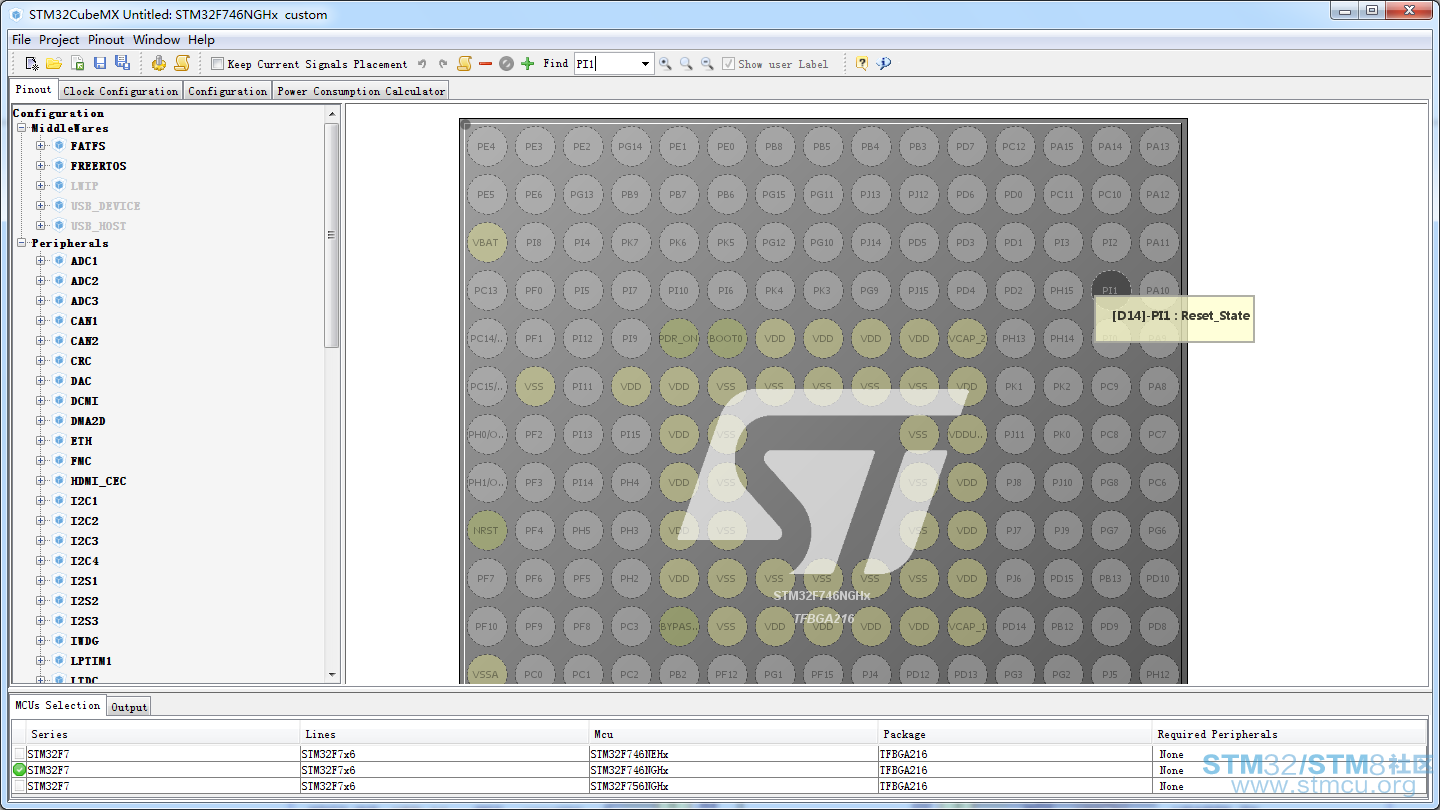Click the Redo arrow in the toolbar
Image resolution: width=1440 pixels, height=810 pixels.
(x=443, y=64)
